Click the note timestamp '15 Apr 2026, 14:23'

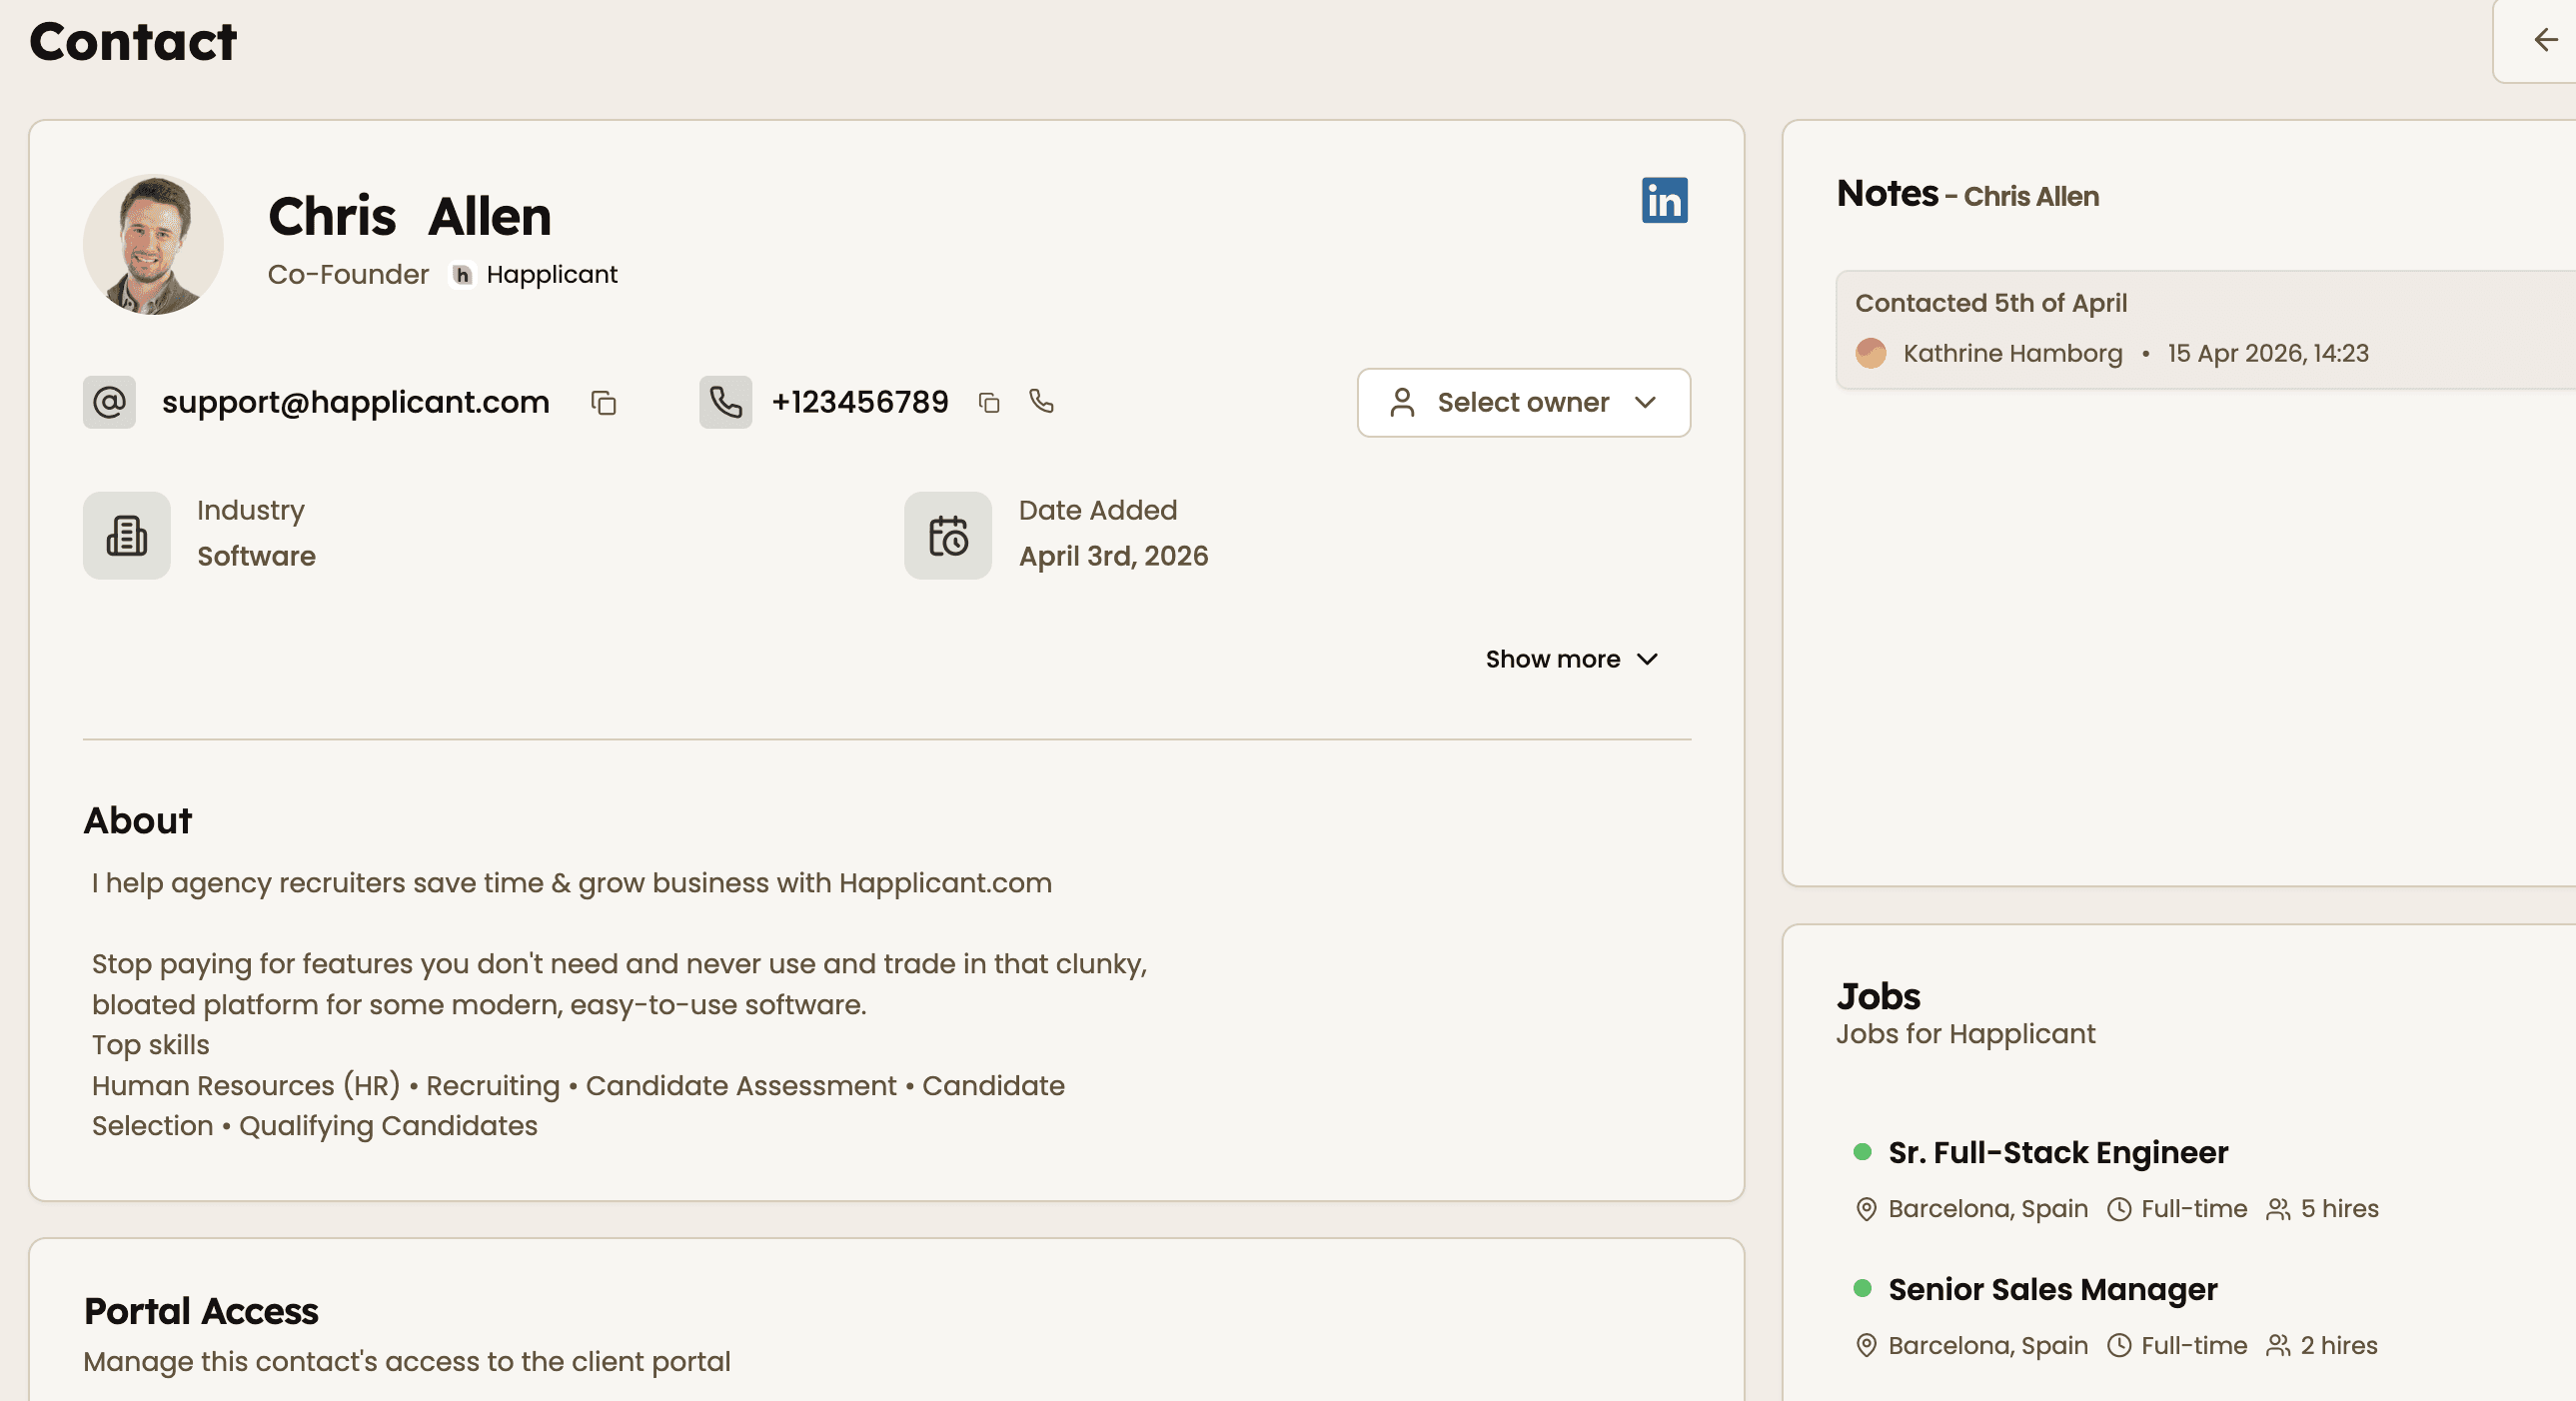coord(2268,353)
